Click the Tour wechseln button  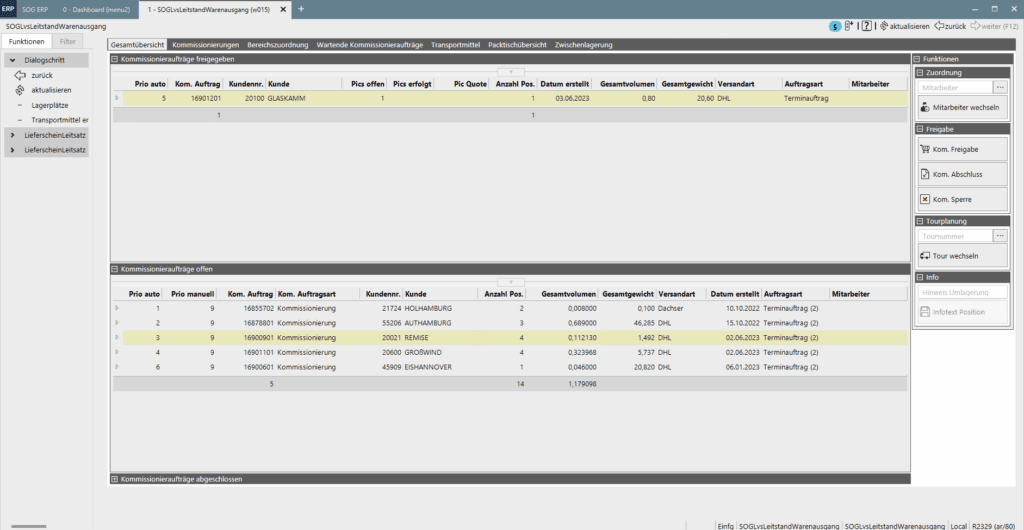pyautogui.click(x=963, y=256)
